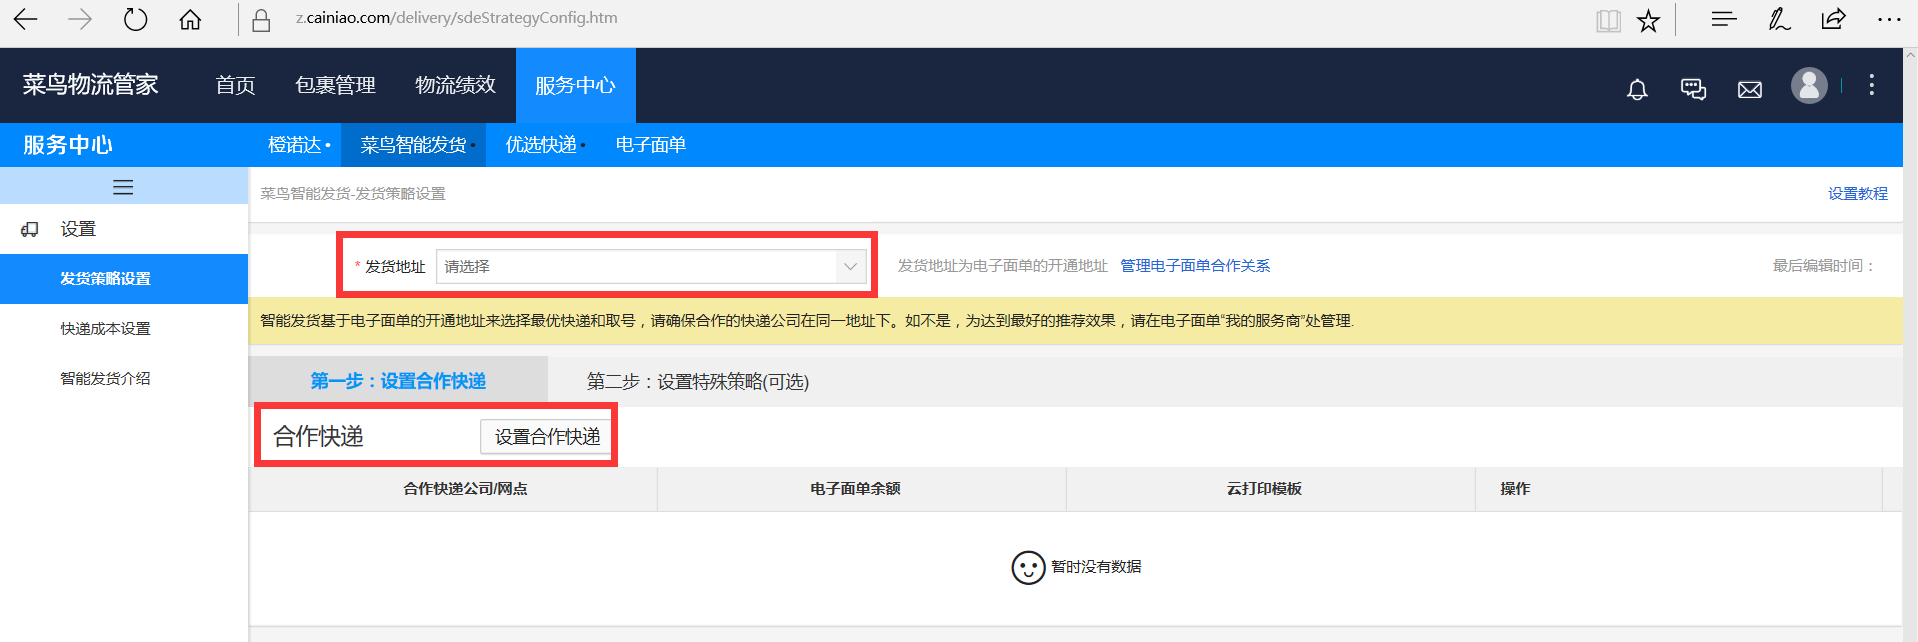Select 快递成本设置 in sidebar
Viewport: 1918px width, 642px height.
point(105,329)
